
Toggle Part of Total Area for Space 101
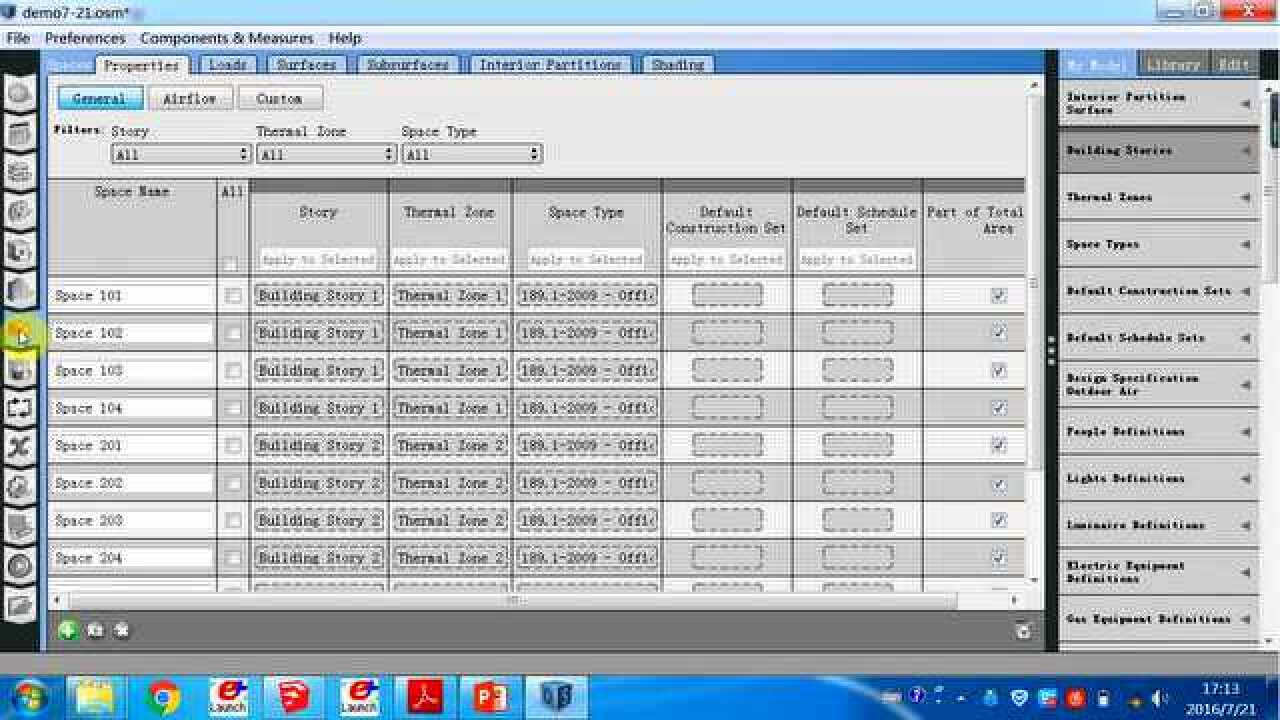click(998, 296)
